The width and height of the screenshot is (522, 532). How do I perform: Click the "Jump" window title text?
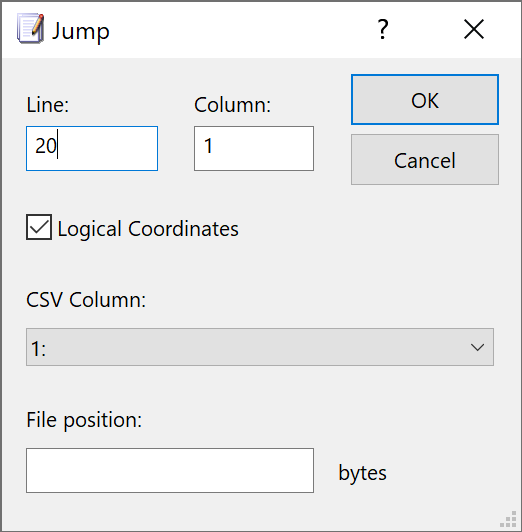pyautogui.click(x=81, y=32)
